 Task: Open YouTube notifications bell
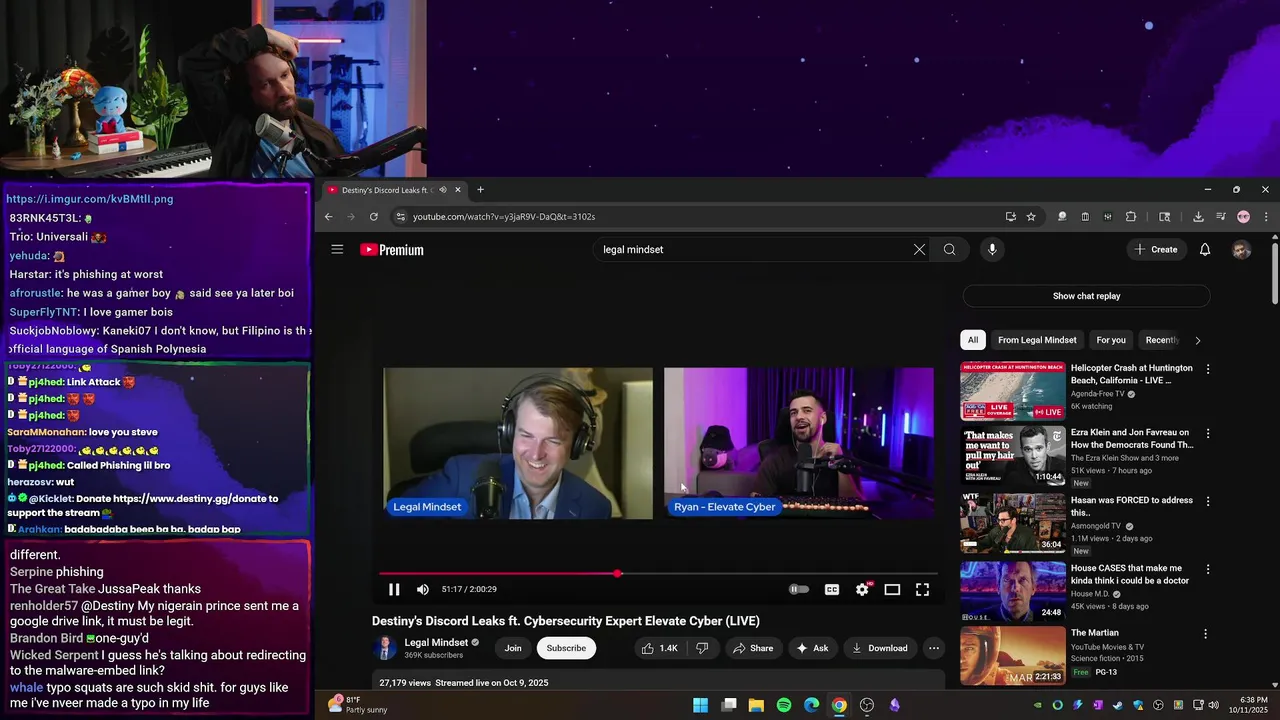click(1205, 249)
